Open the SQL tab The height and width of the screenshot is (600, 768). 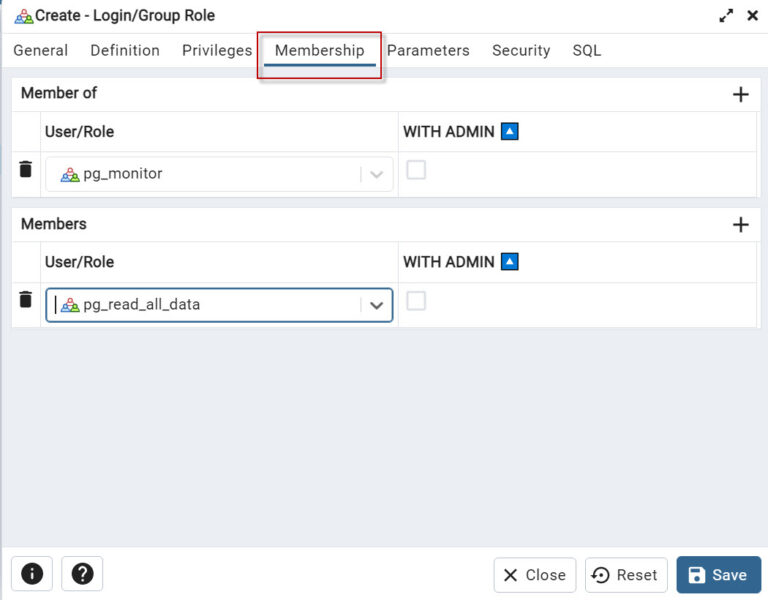[587, 50]
